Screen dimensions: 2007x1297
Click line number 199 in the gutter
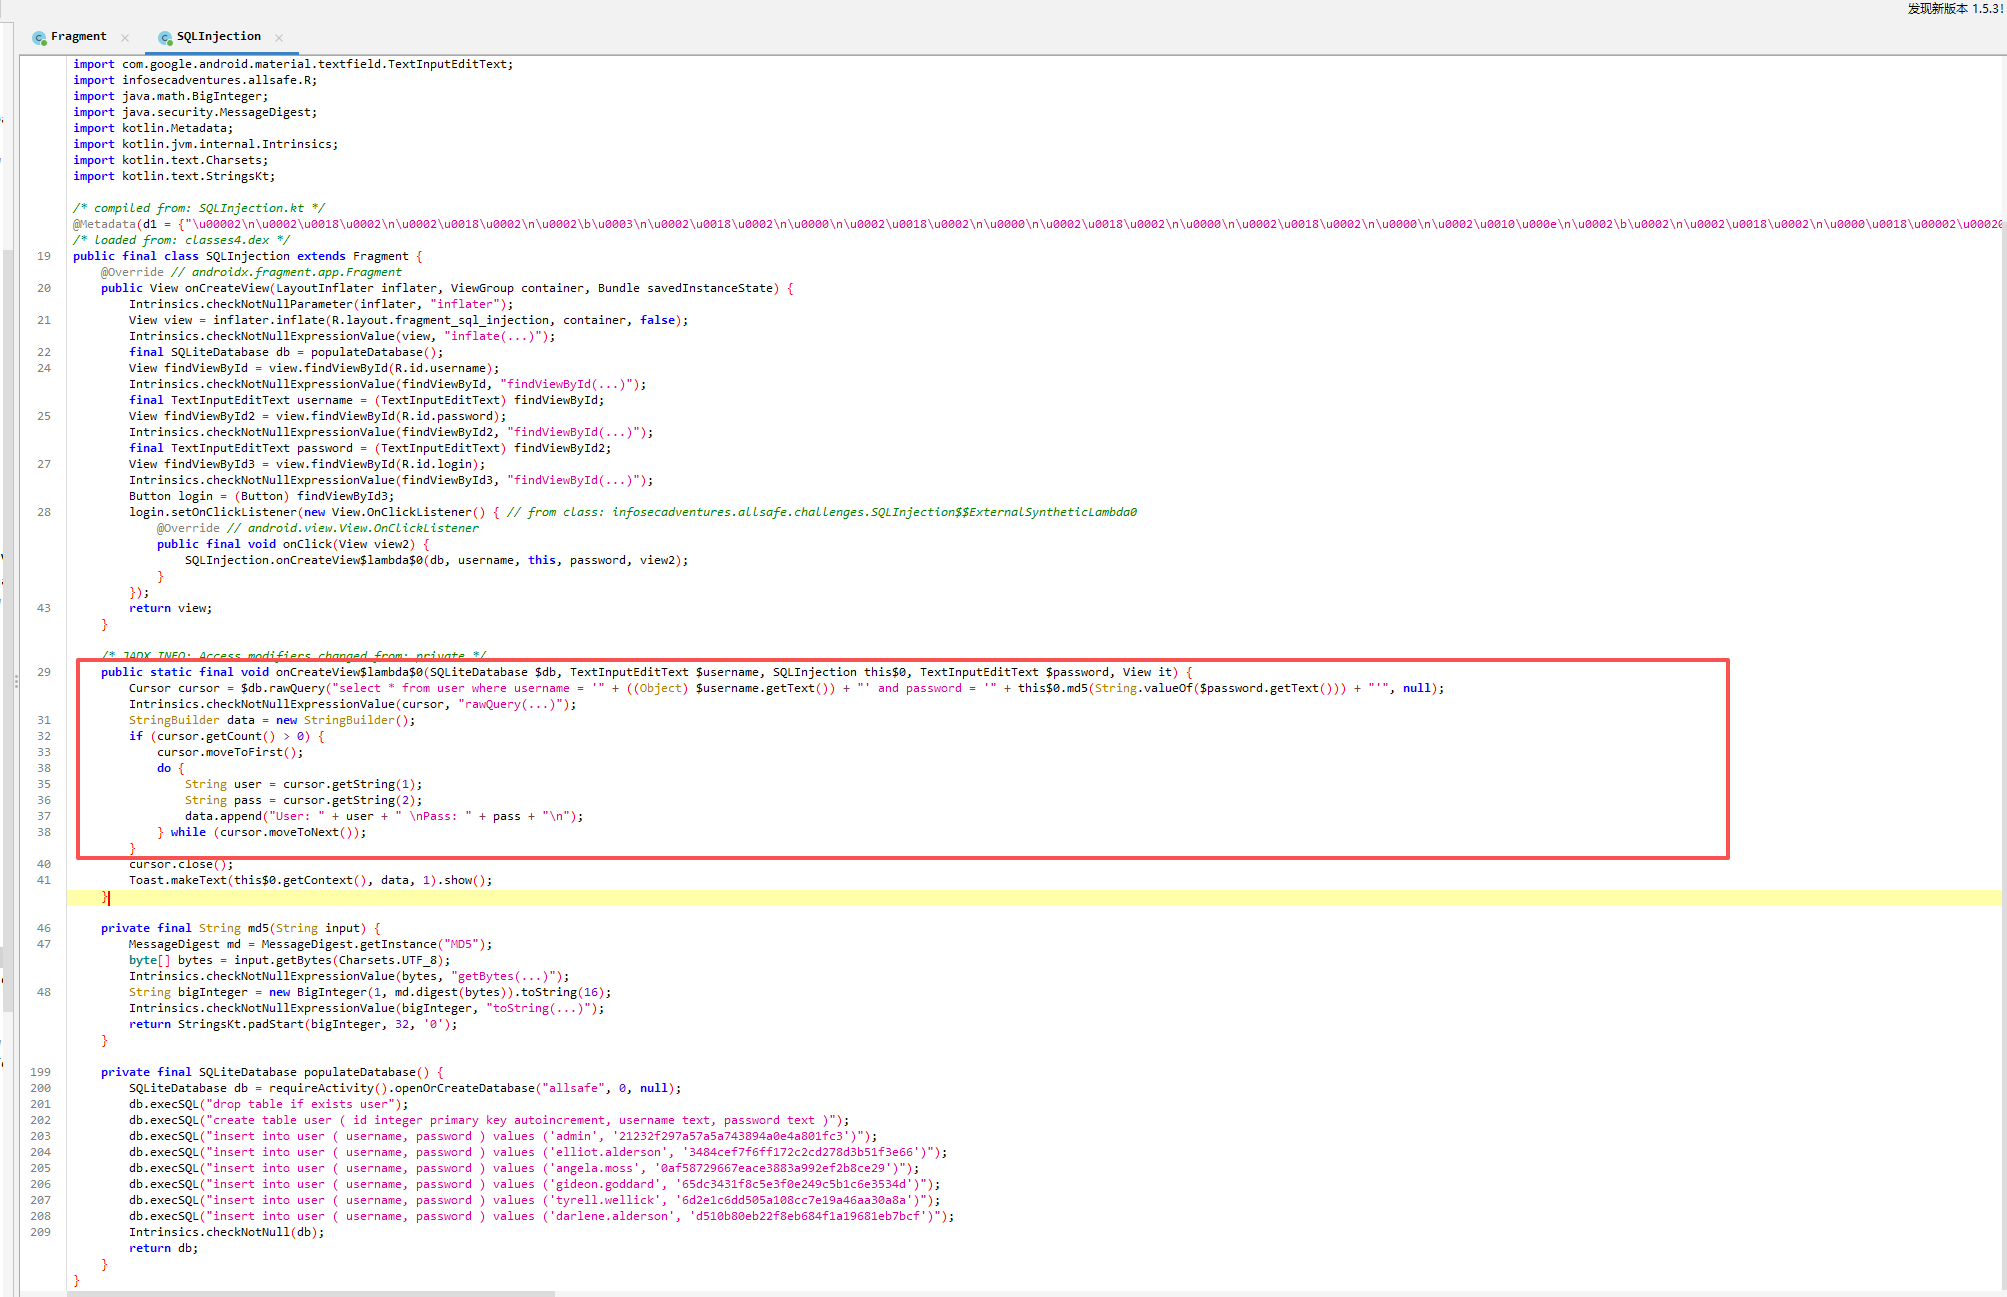click(40, 1072)
